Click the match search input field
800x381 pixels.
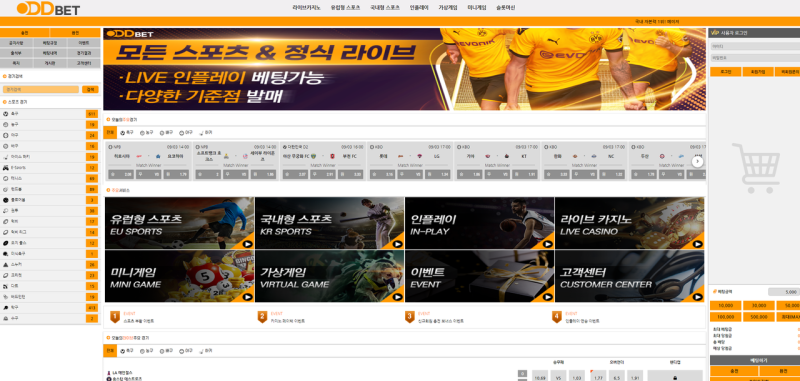41,89
